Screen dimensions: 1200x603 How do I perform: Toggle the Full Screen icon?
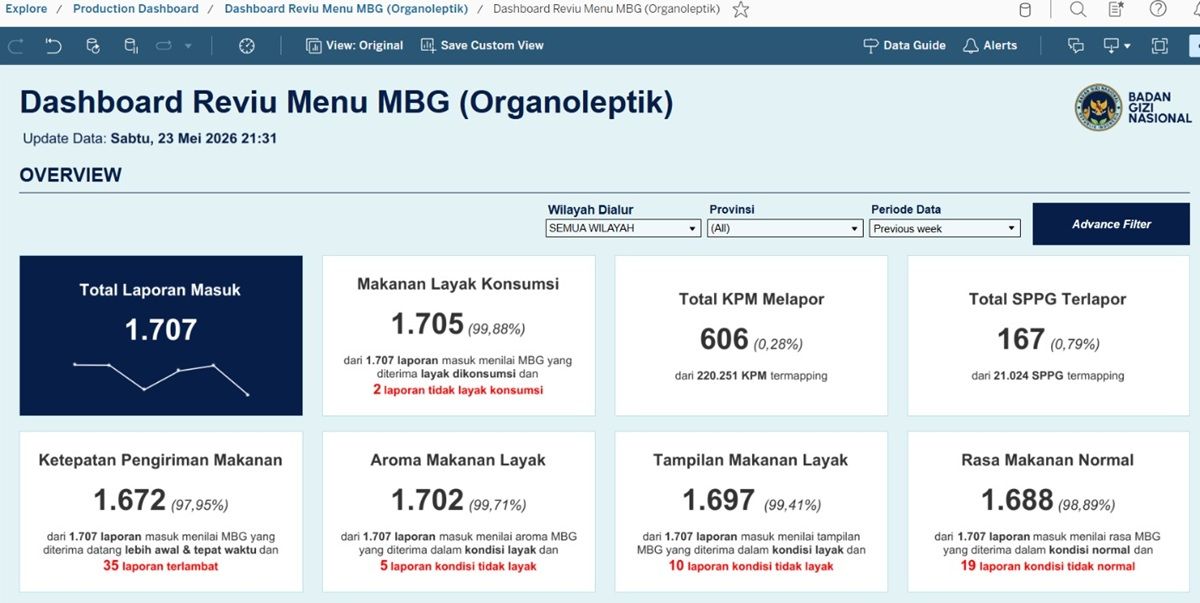pos(1159,45)
